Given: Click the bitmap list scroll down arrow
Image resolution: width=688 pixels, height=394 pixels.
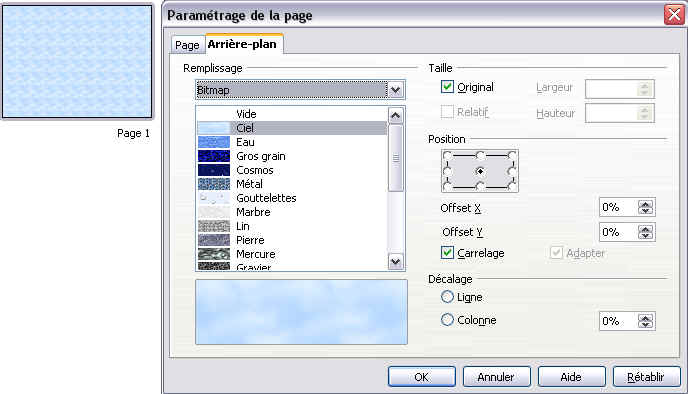Looking at the screenshot, I should pyautogui.click(x=395, y=262).
